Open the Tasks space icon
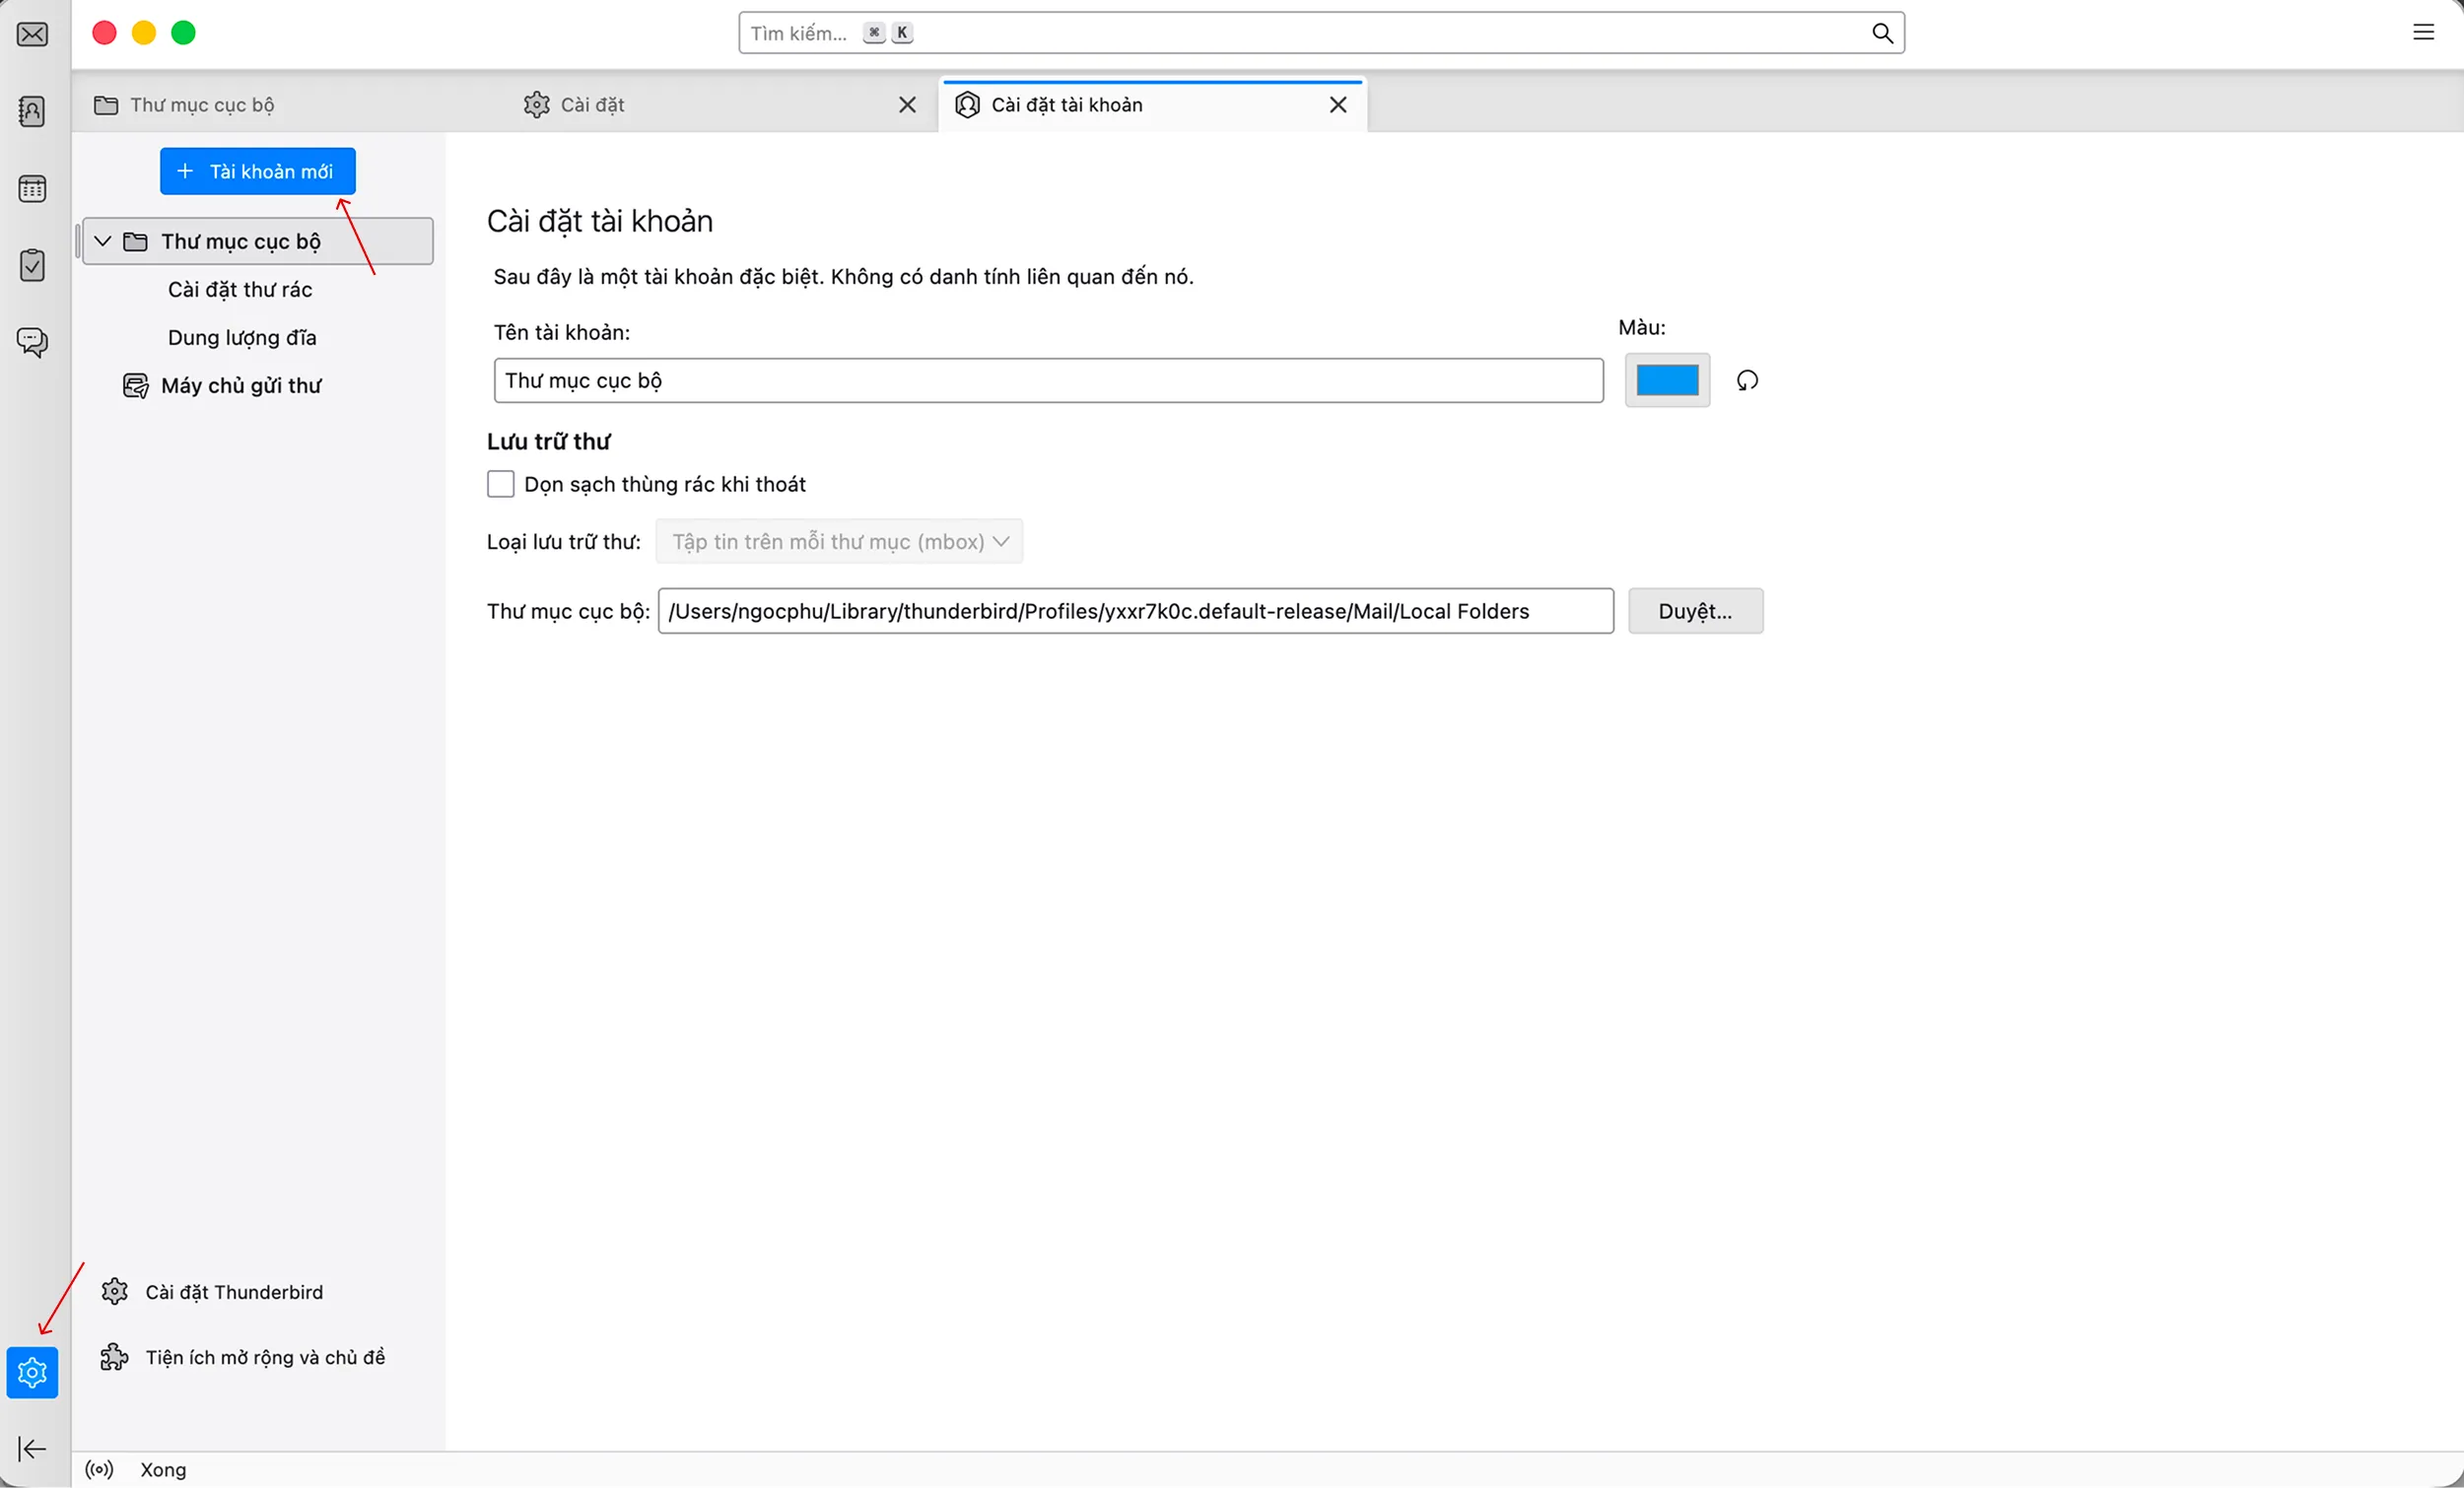This screenshot has width=2464, height=1488. [32, 265]
